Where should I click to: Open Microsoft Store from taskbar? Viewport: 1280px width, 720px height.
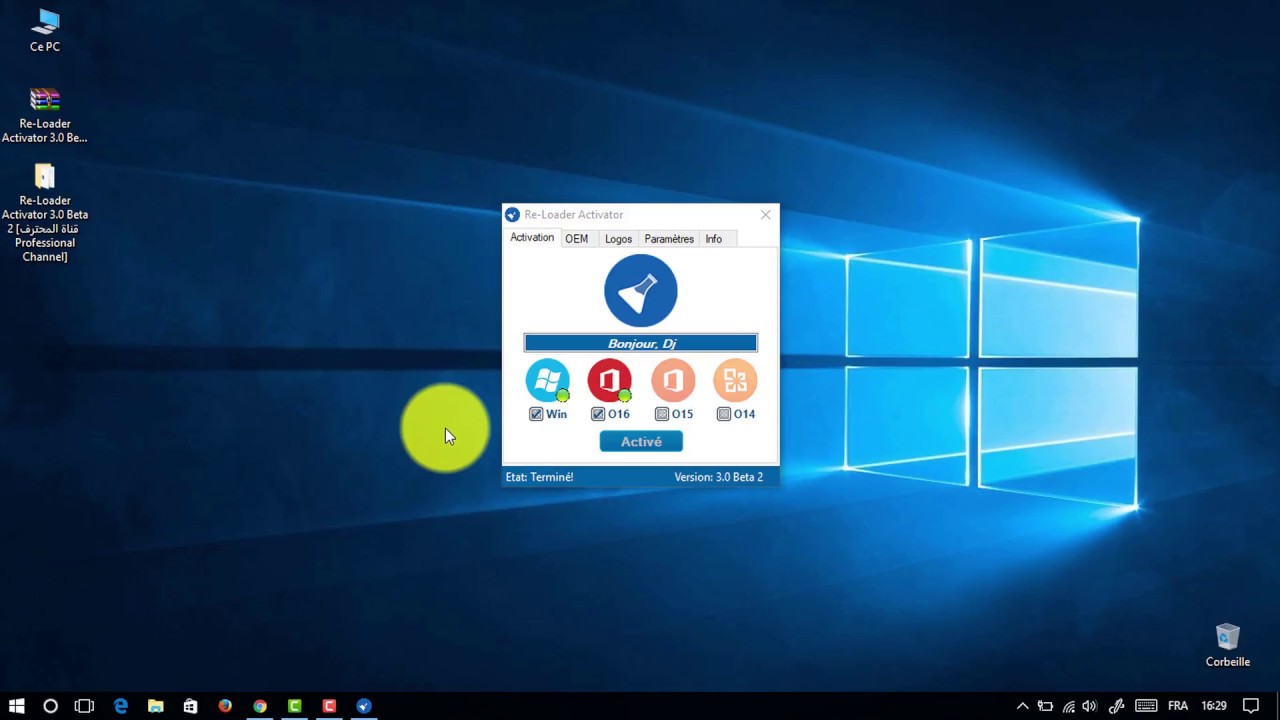tap(190, 706)
